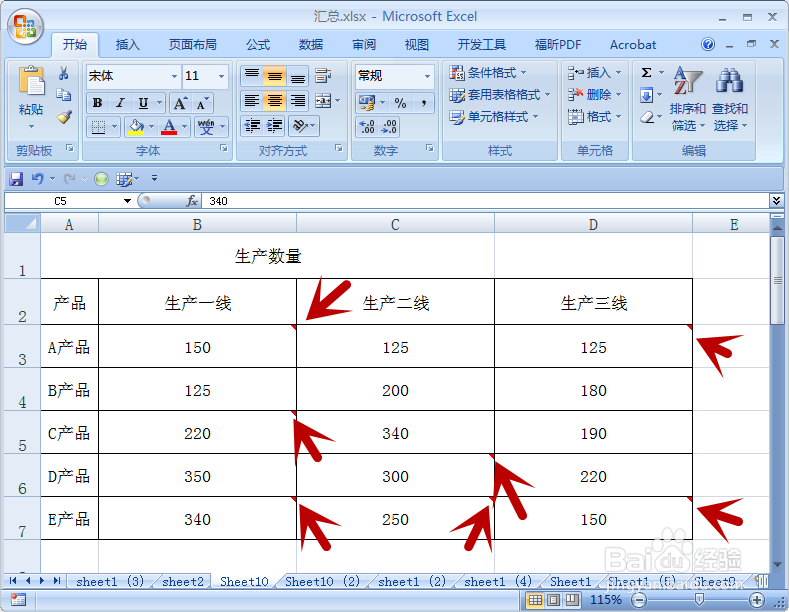Screen dimensions: 789x612
Task: Apply comma style number format
Action: 424,103
